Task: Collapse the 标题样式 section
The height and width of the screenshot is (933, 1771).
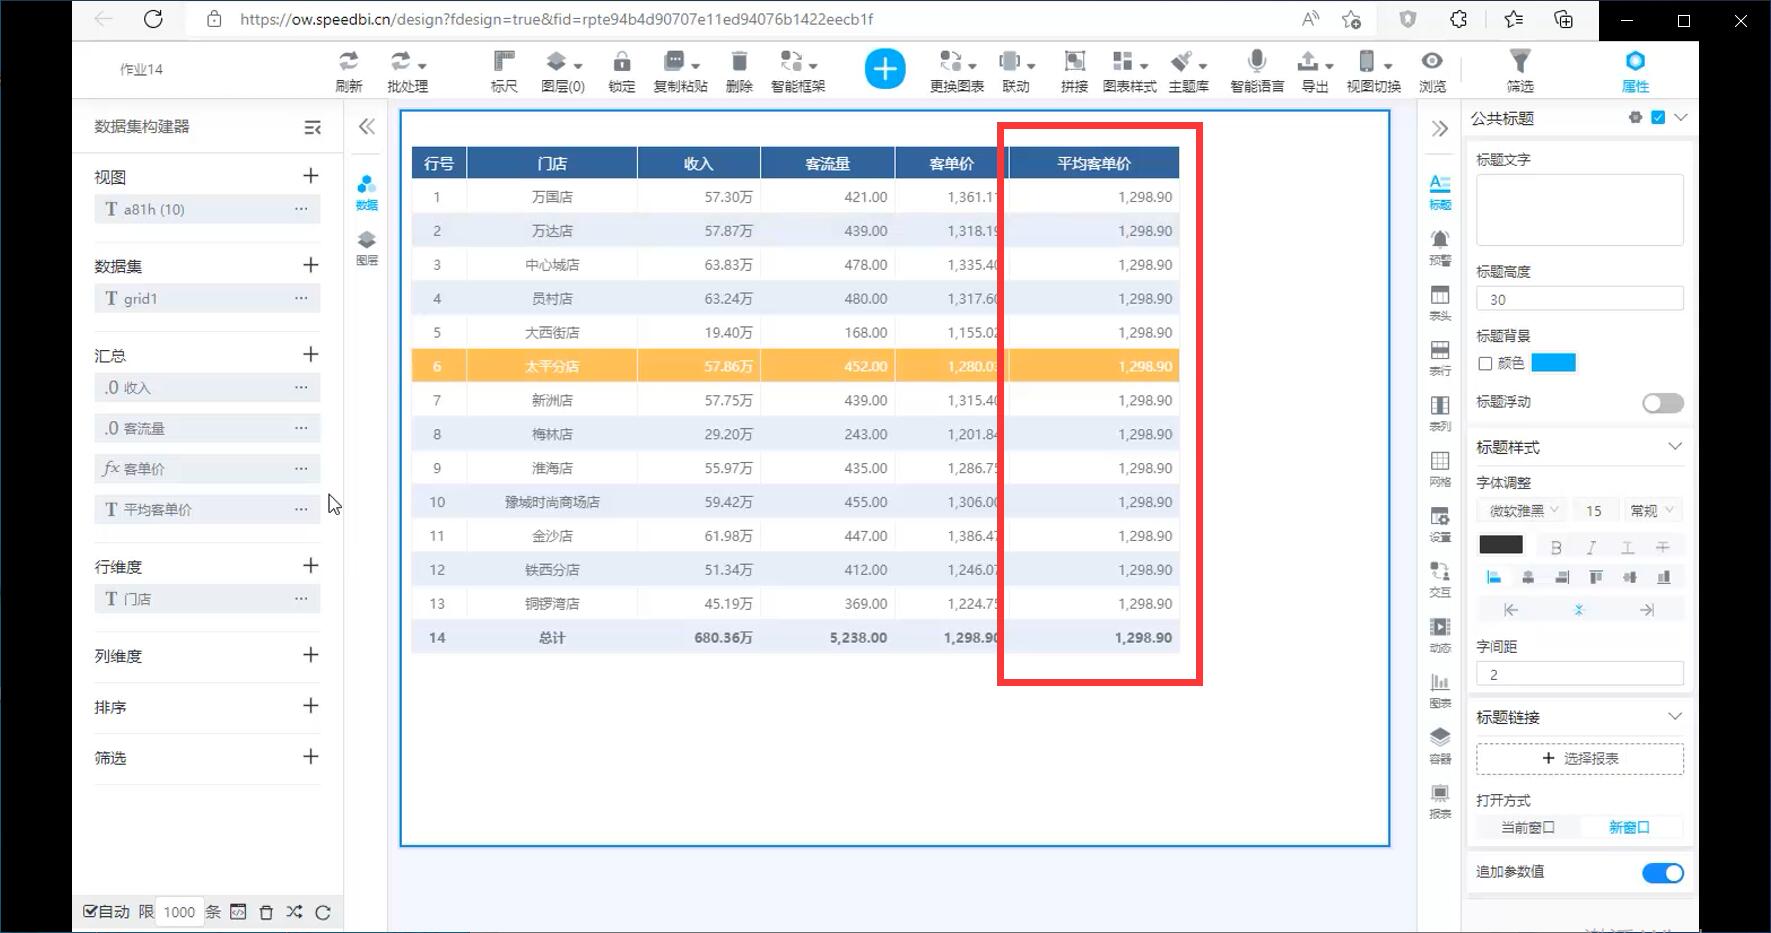Action: 1674,447
